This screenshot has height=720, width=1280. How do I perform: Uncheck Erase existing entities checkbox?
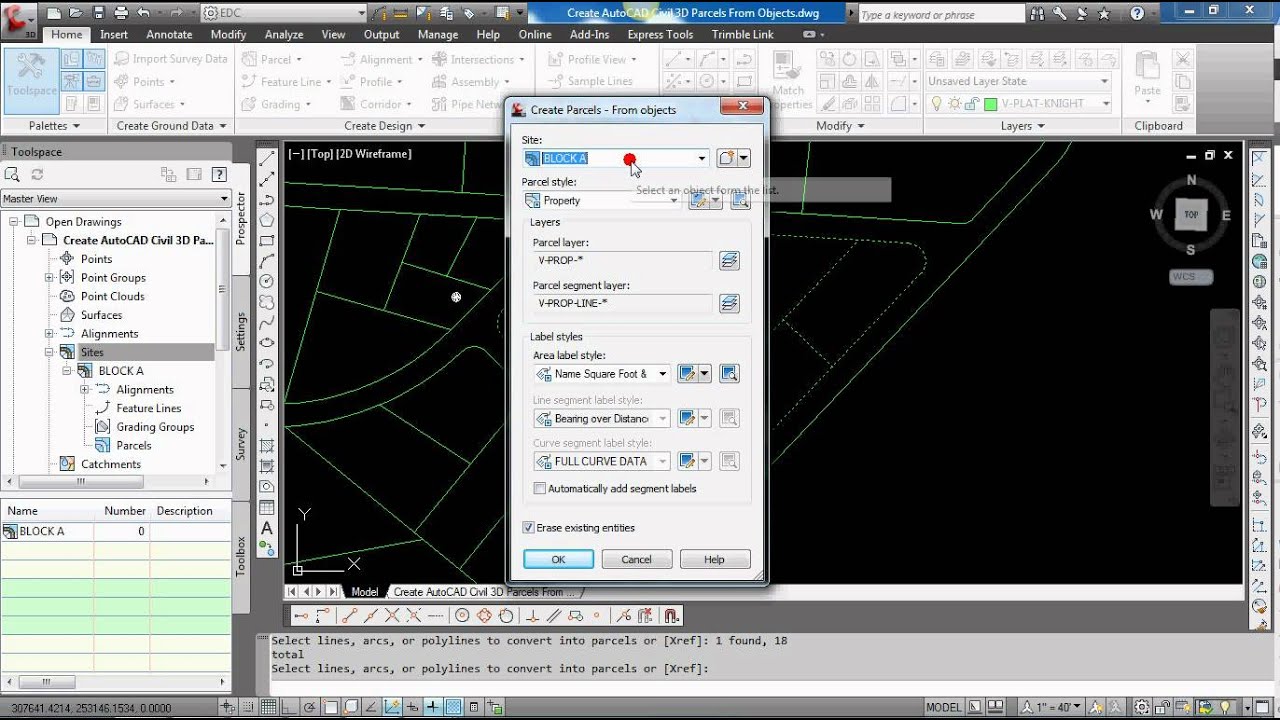coord(528,528)
